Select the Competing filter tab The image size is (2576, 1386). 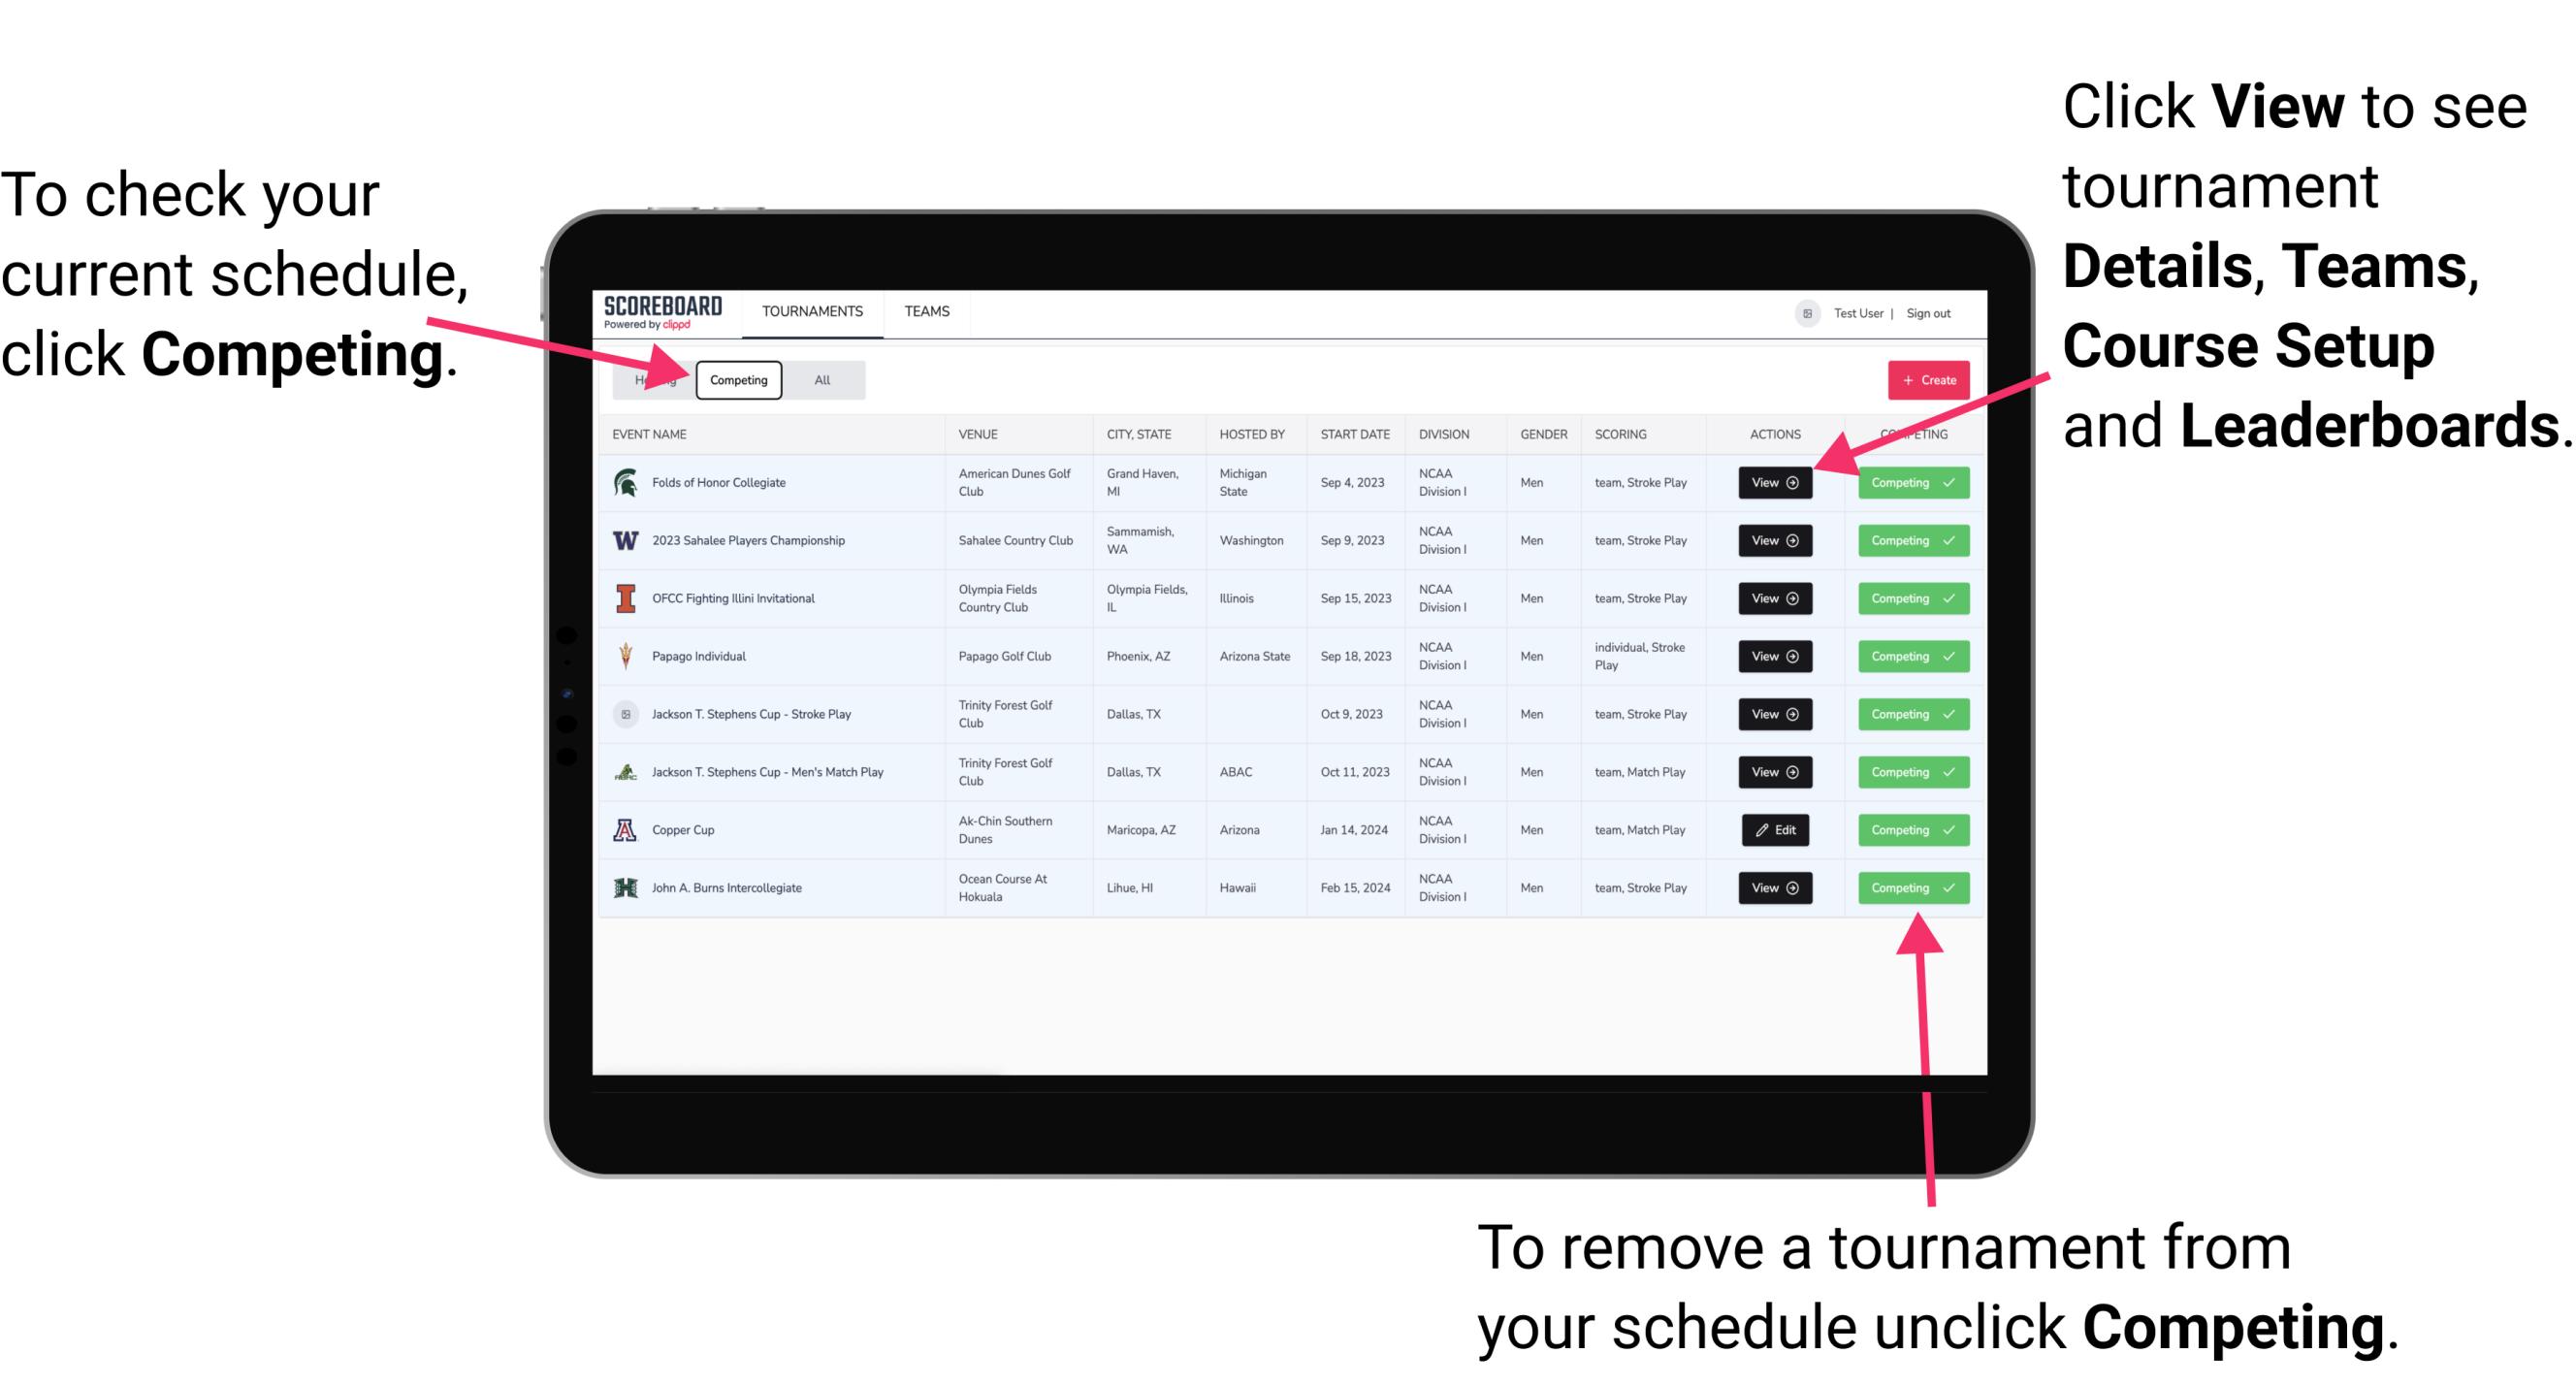737,379
